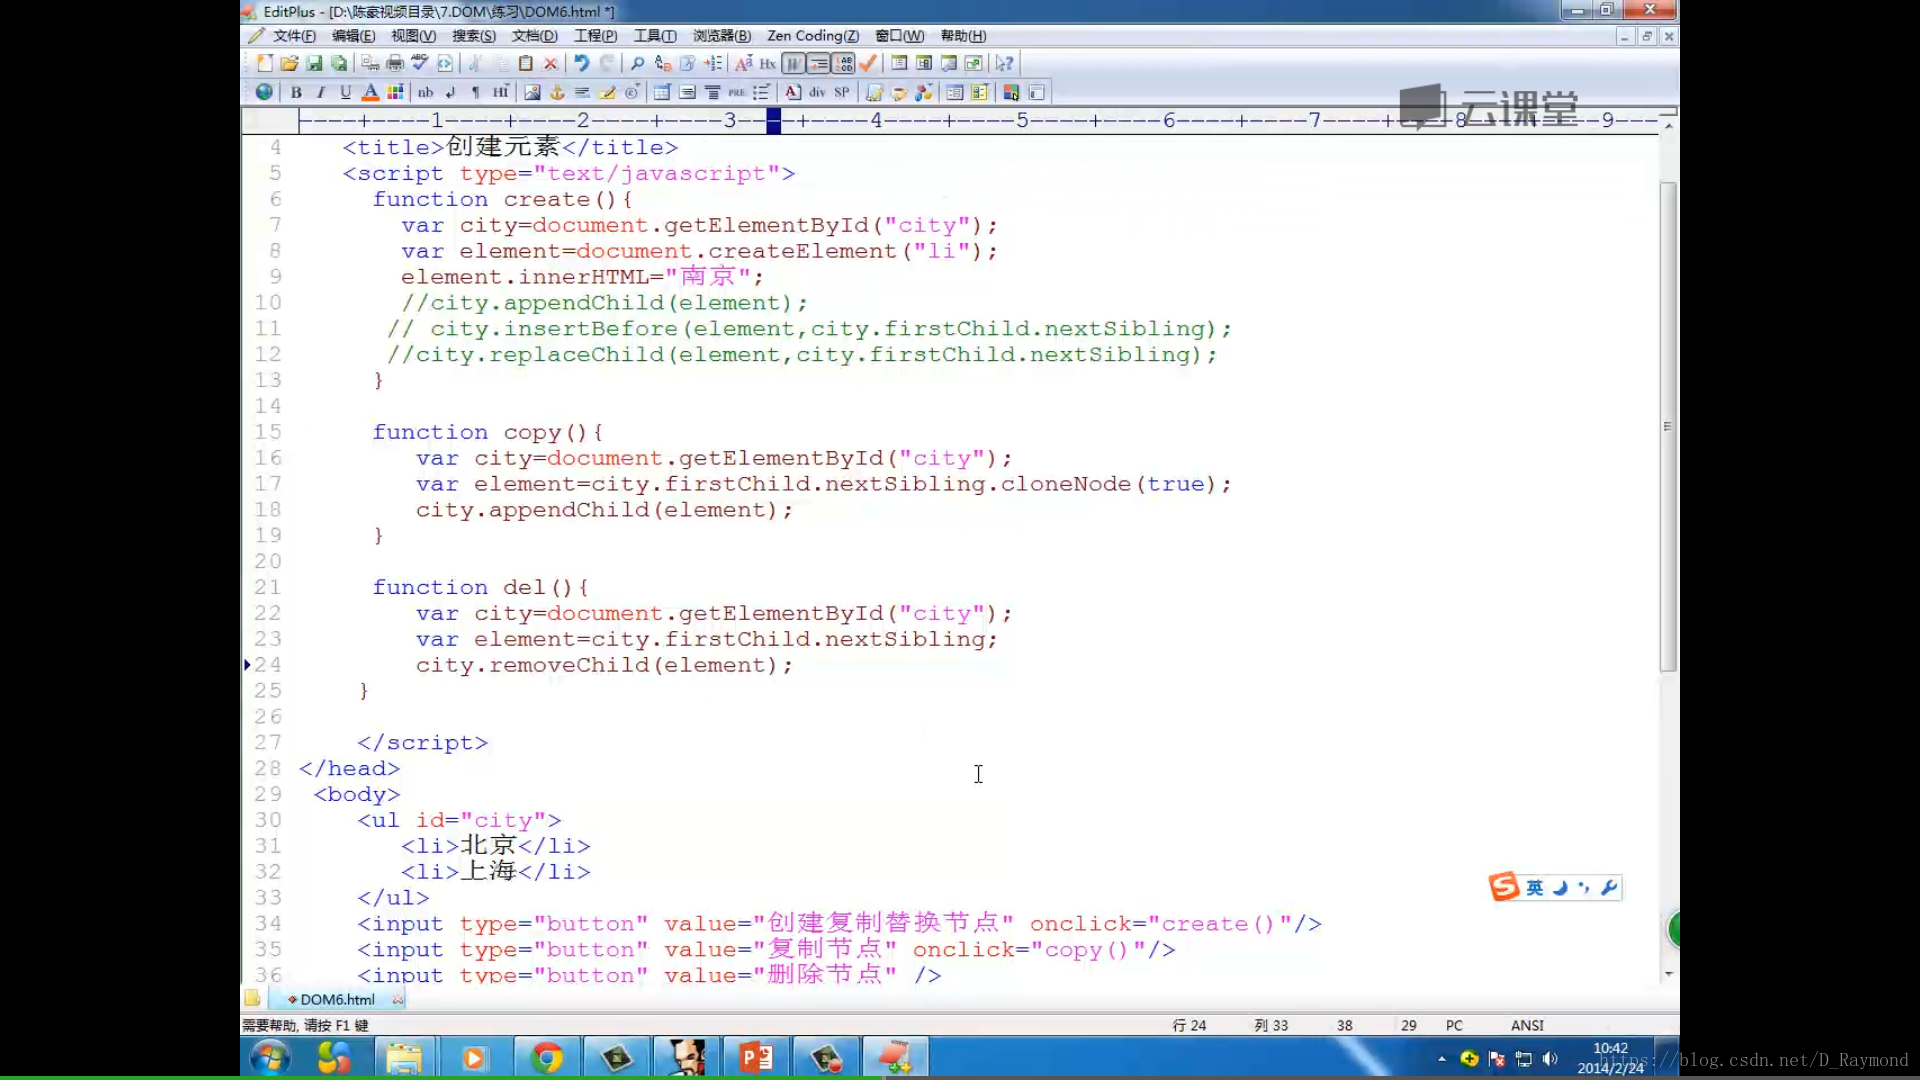Click the Cut scissors icon

(x=475, y=63)
